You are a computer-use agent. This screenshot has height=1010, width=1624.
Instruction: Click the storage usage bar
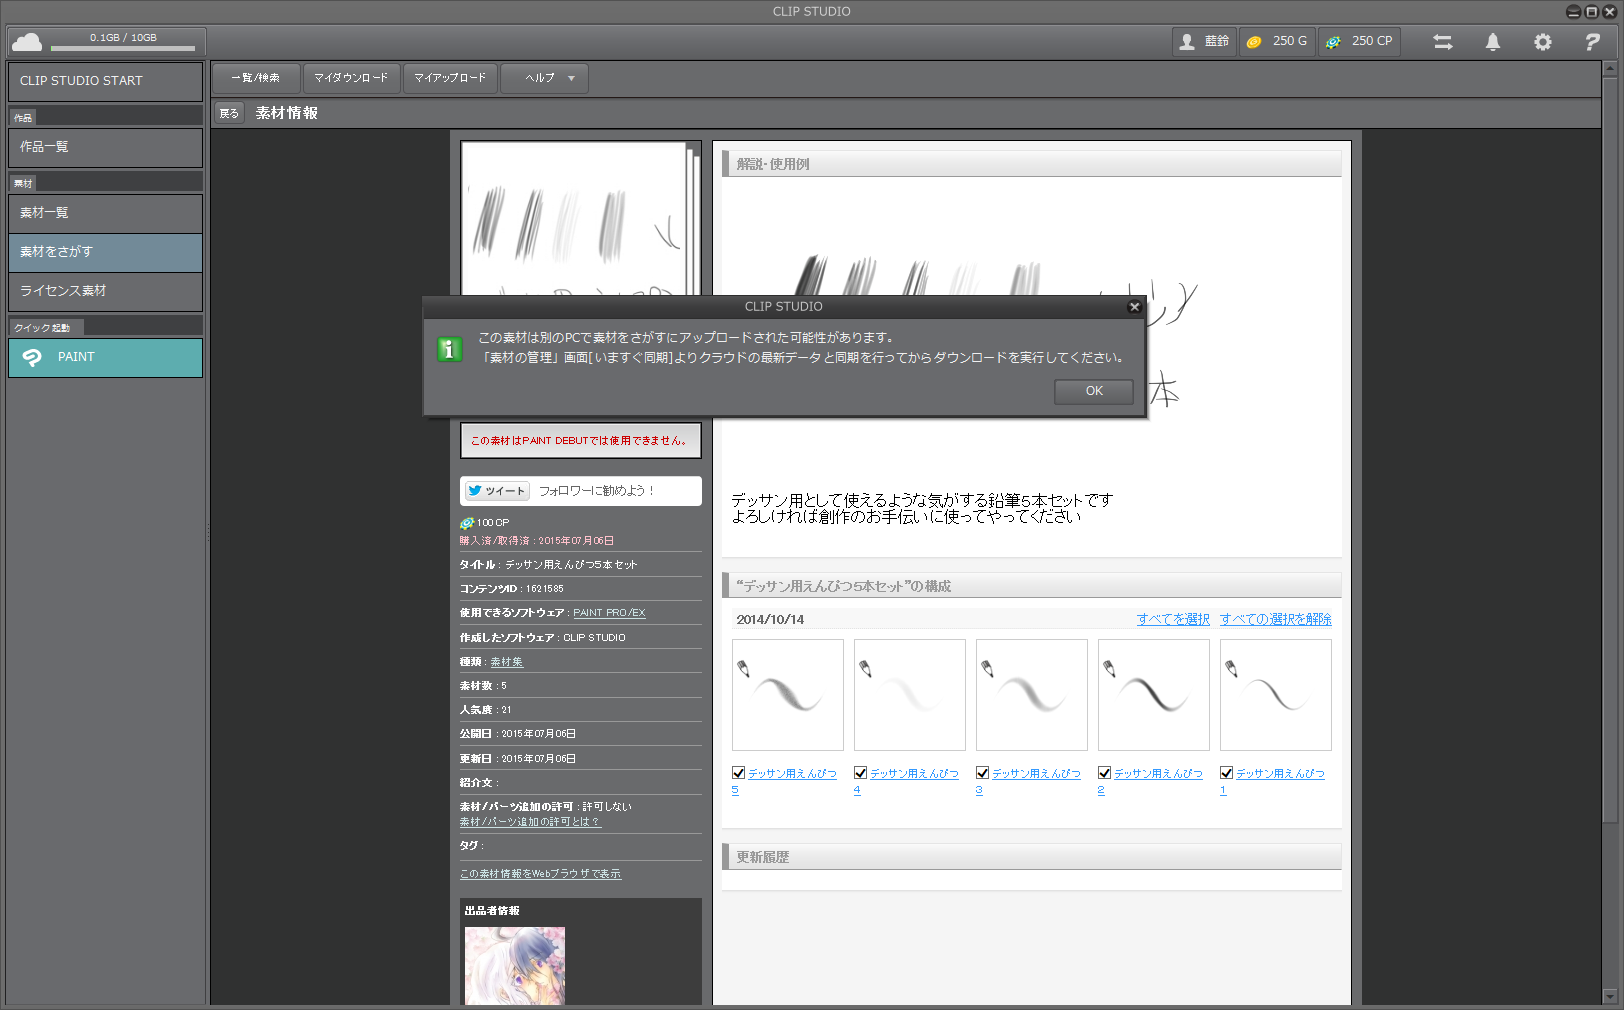coord(123,47)
